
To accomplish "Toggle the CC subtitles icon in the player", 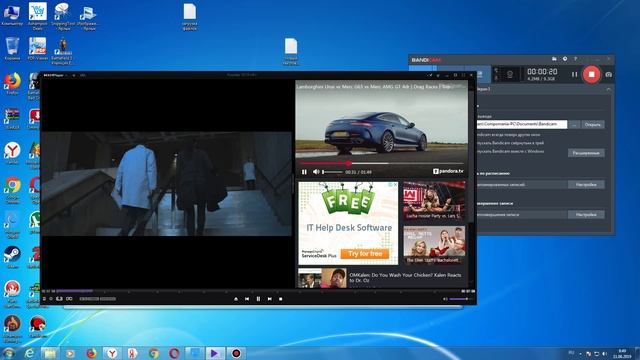I will [69, 299].
